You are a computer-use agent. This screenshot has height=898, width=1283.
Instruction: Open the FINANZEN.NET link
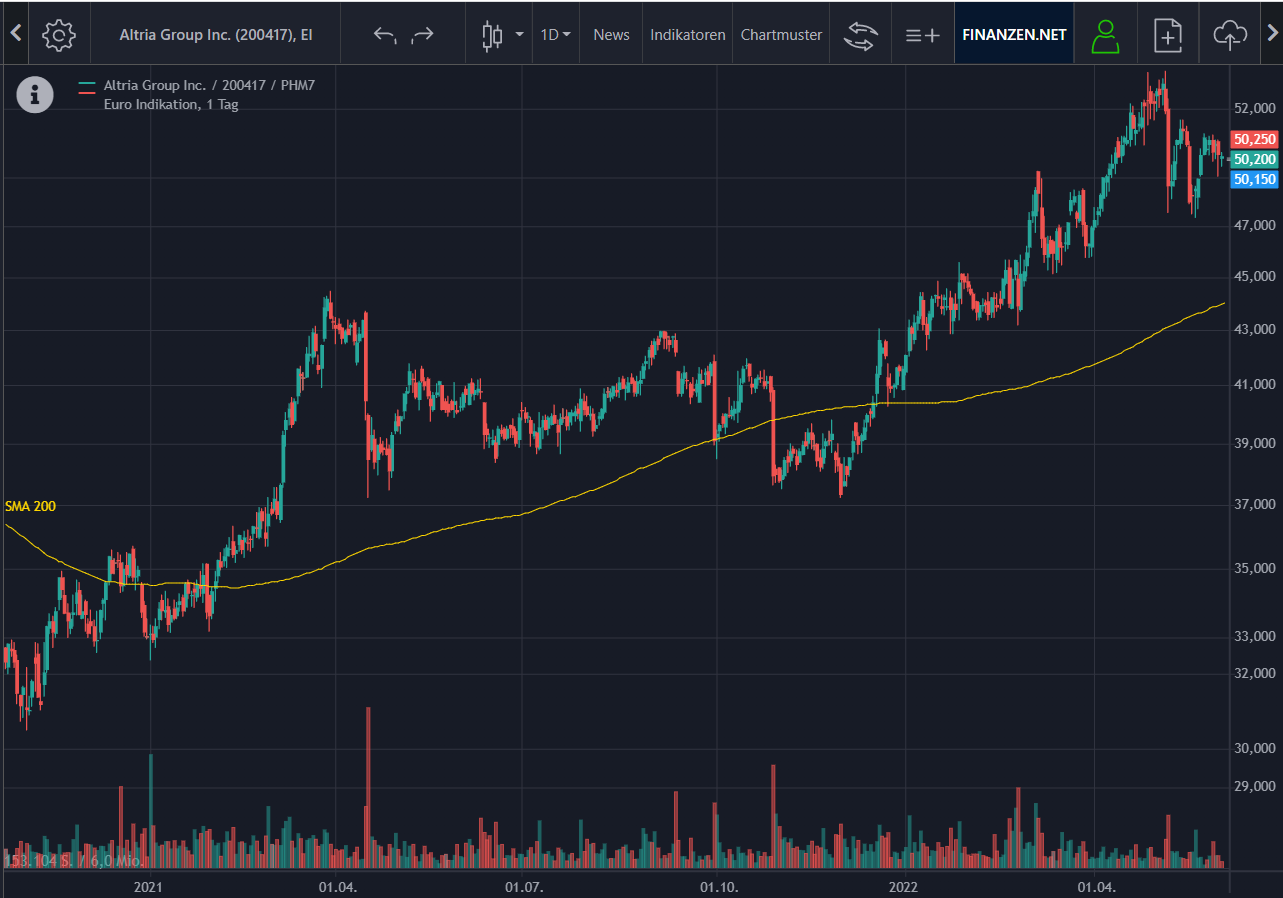click(x=1014, y=34)
